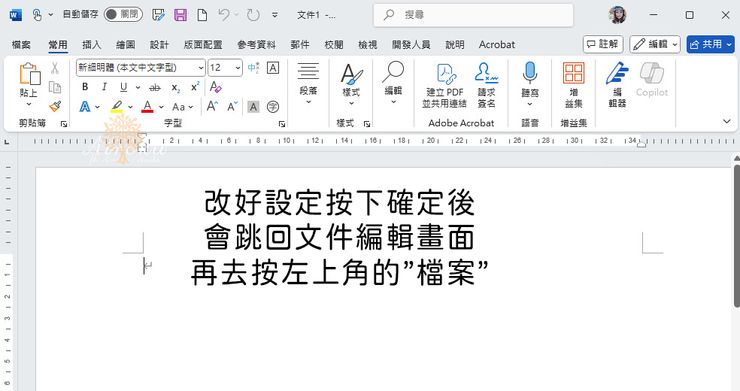This screenshot has height=391, width=740.
Task: Open highlight color dropdown arrow
Action: pos(130,107)
